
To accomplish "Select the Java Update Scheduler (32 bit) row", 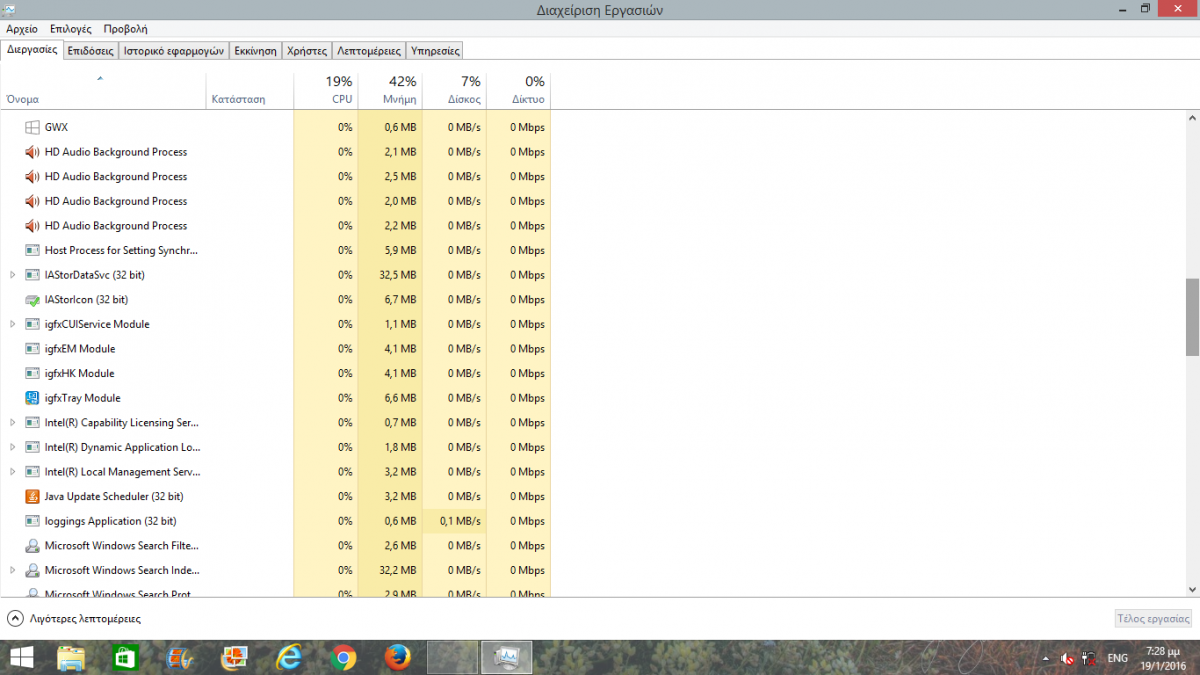I will tap(275, 496).
